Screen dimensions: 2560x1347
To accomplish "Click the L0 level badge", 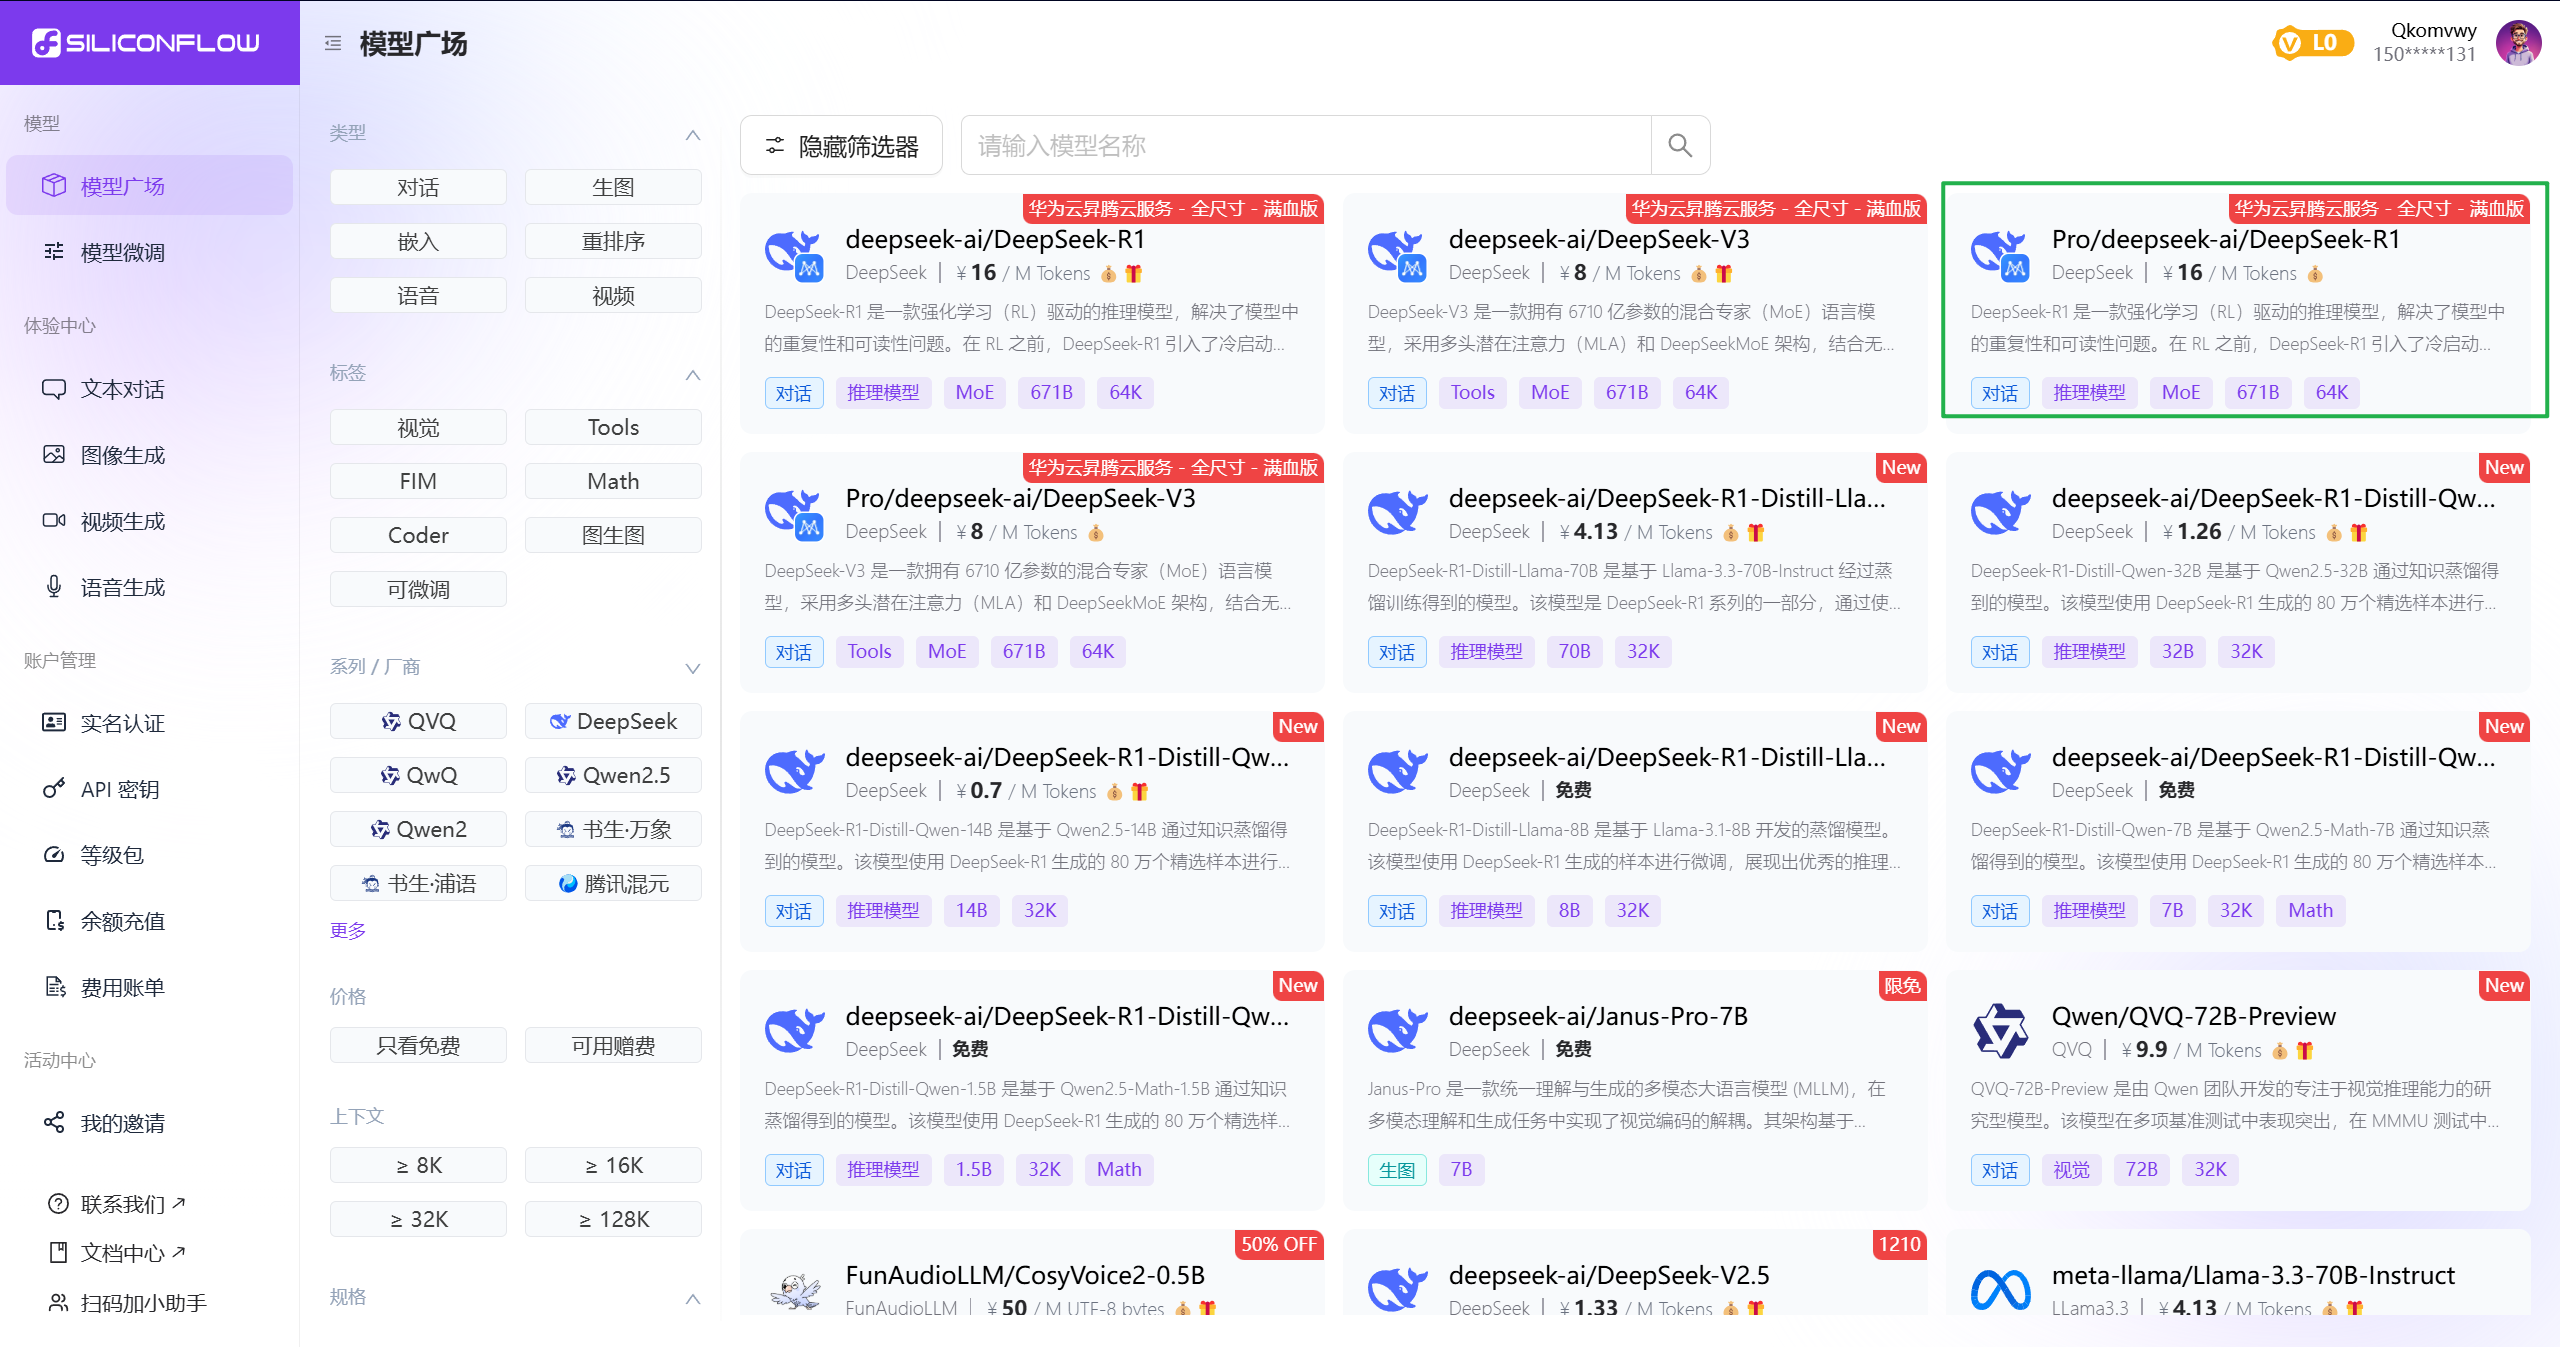I will (2312, 43).
